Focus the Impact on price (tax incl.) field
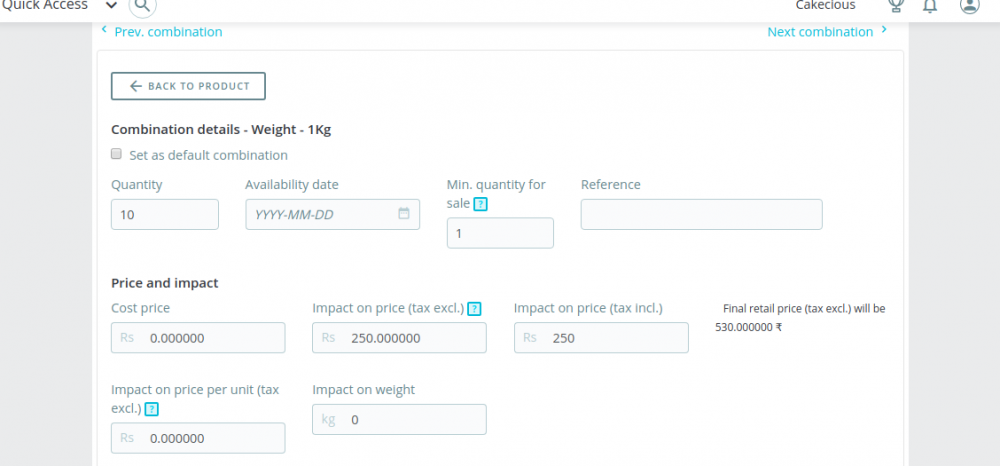1000x466 pixels. click(601, 338)
